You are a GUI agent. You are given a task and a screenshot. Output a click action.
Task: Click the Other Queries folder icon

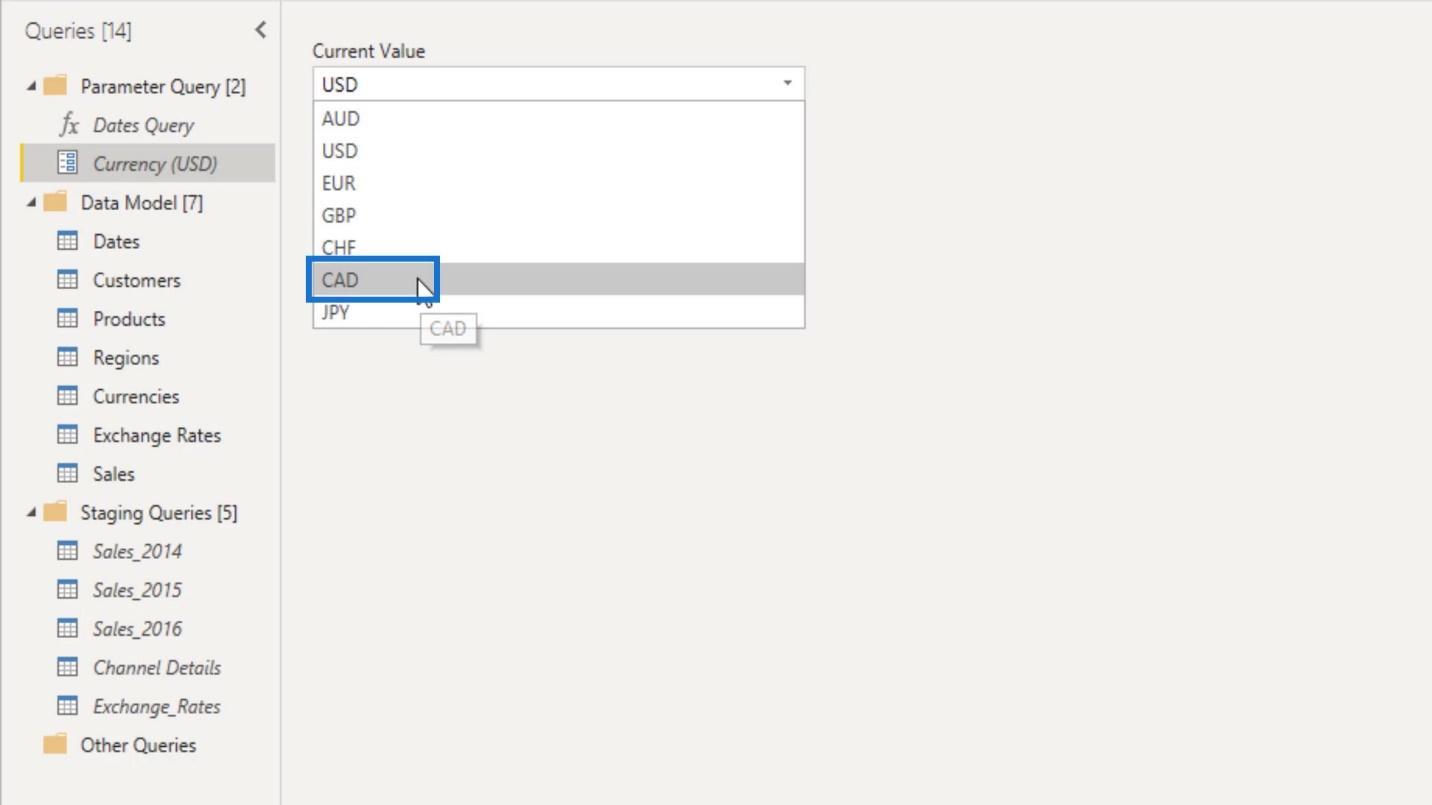(55, 745)
